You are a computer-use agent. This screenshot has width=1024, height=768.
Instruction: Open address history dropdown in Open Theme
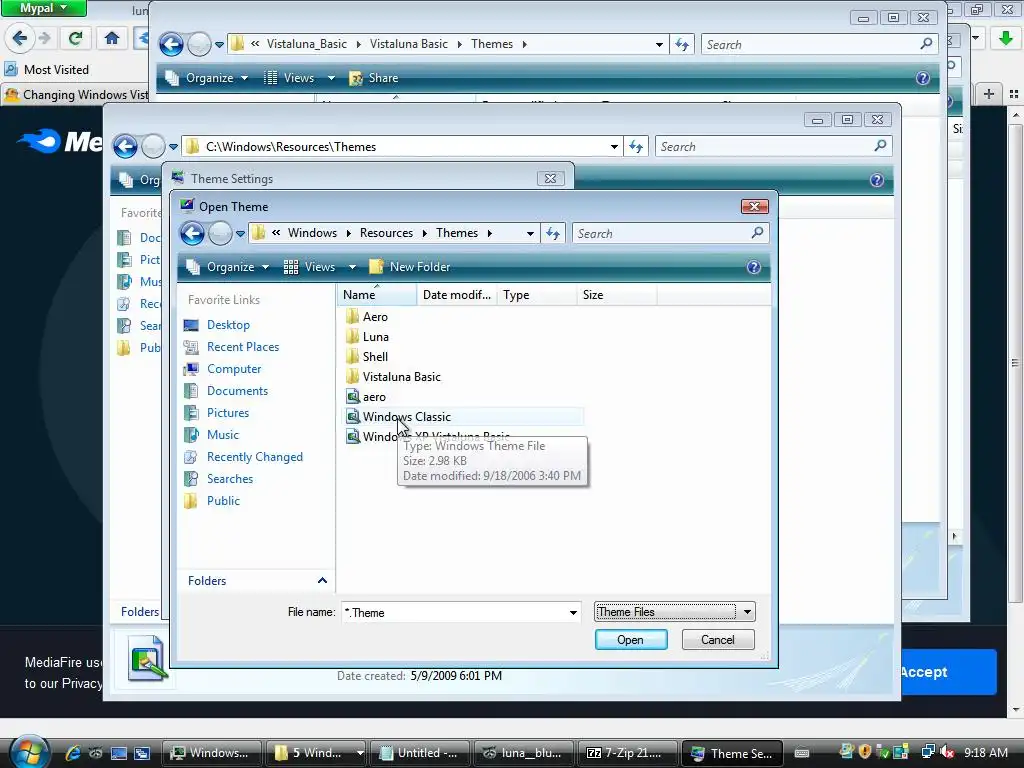coord(530,234)
